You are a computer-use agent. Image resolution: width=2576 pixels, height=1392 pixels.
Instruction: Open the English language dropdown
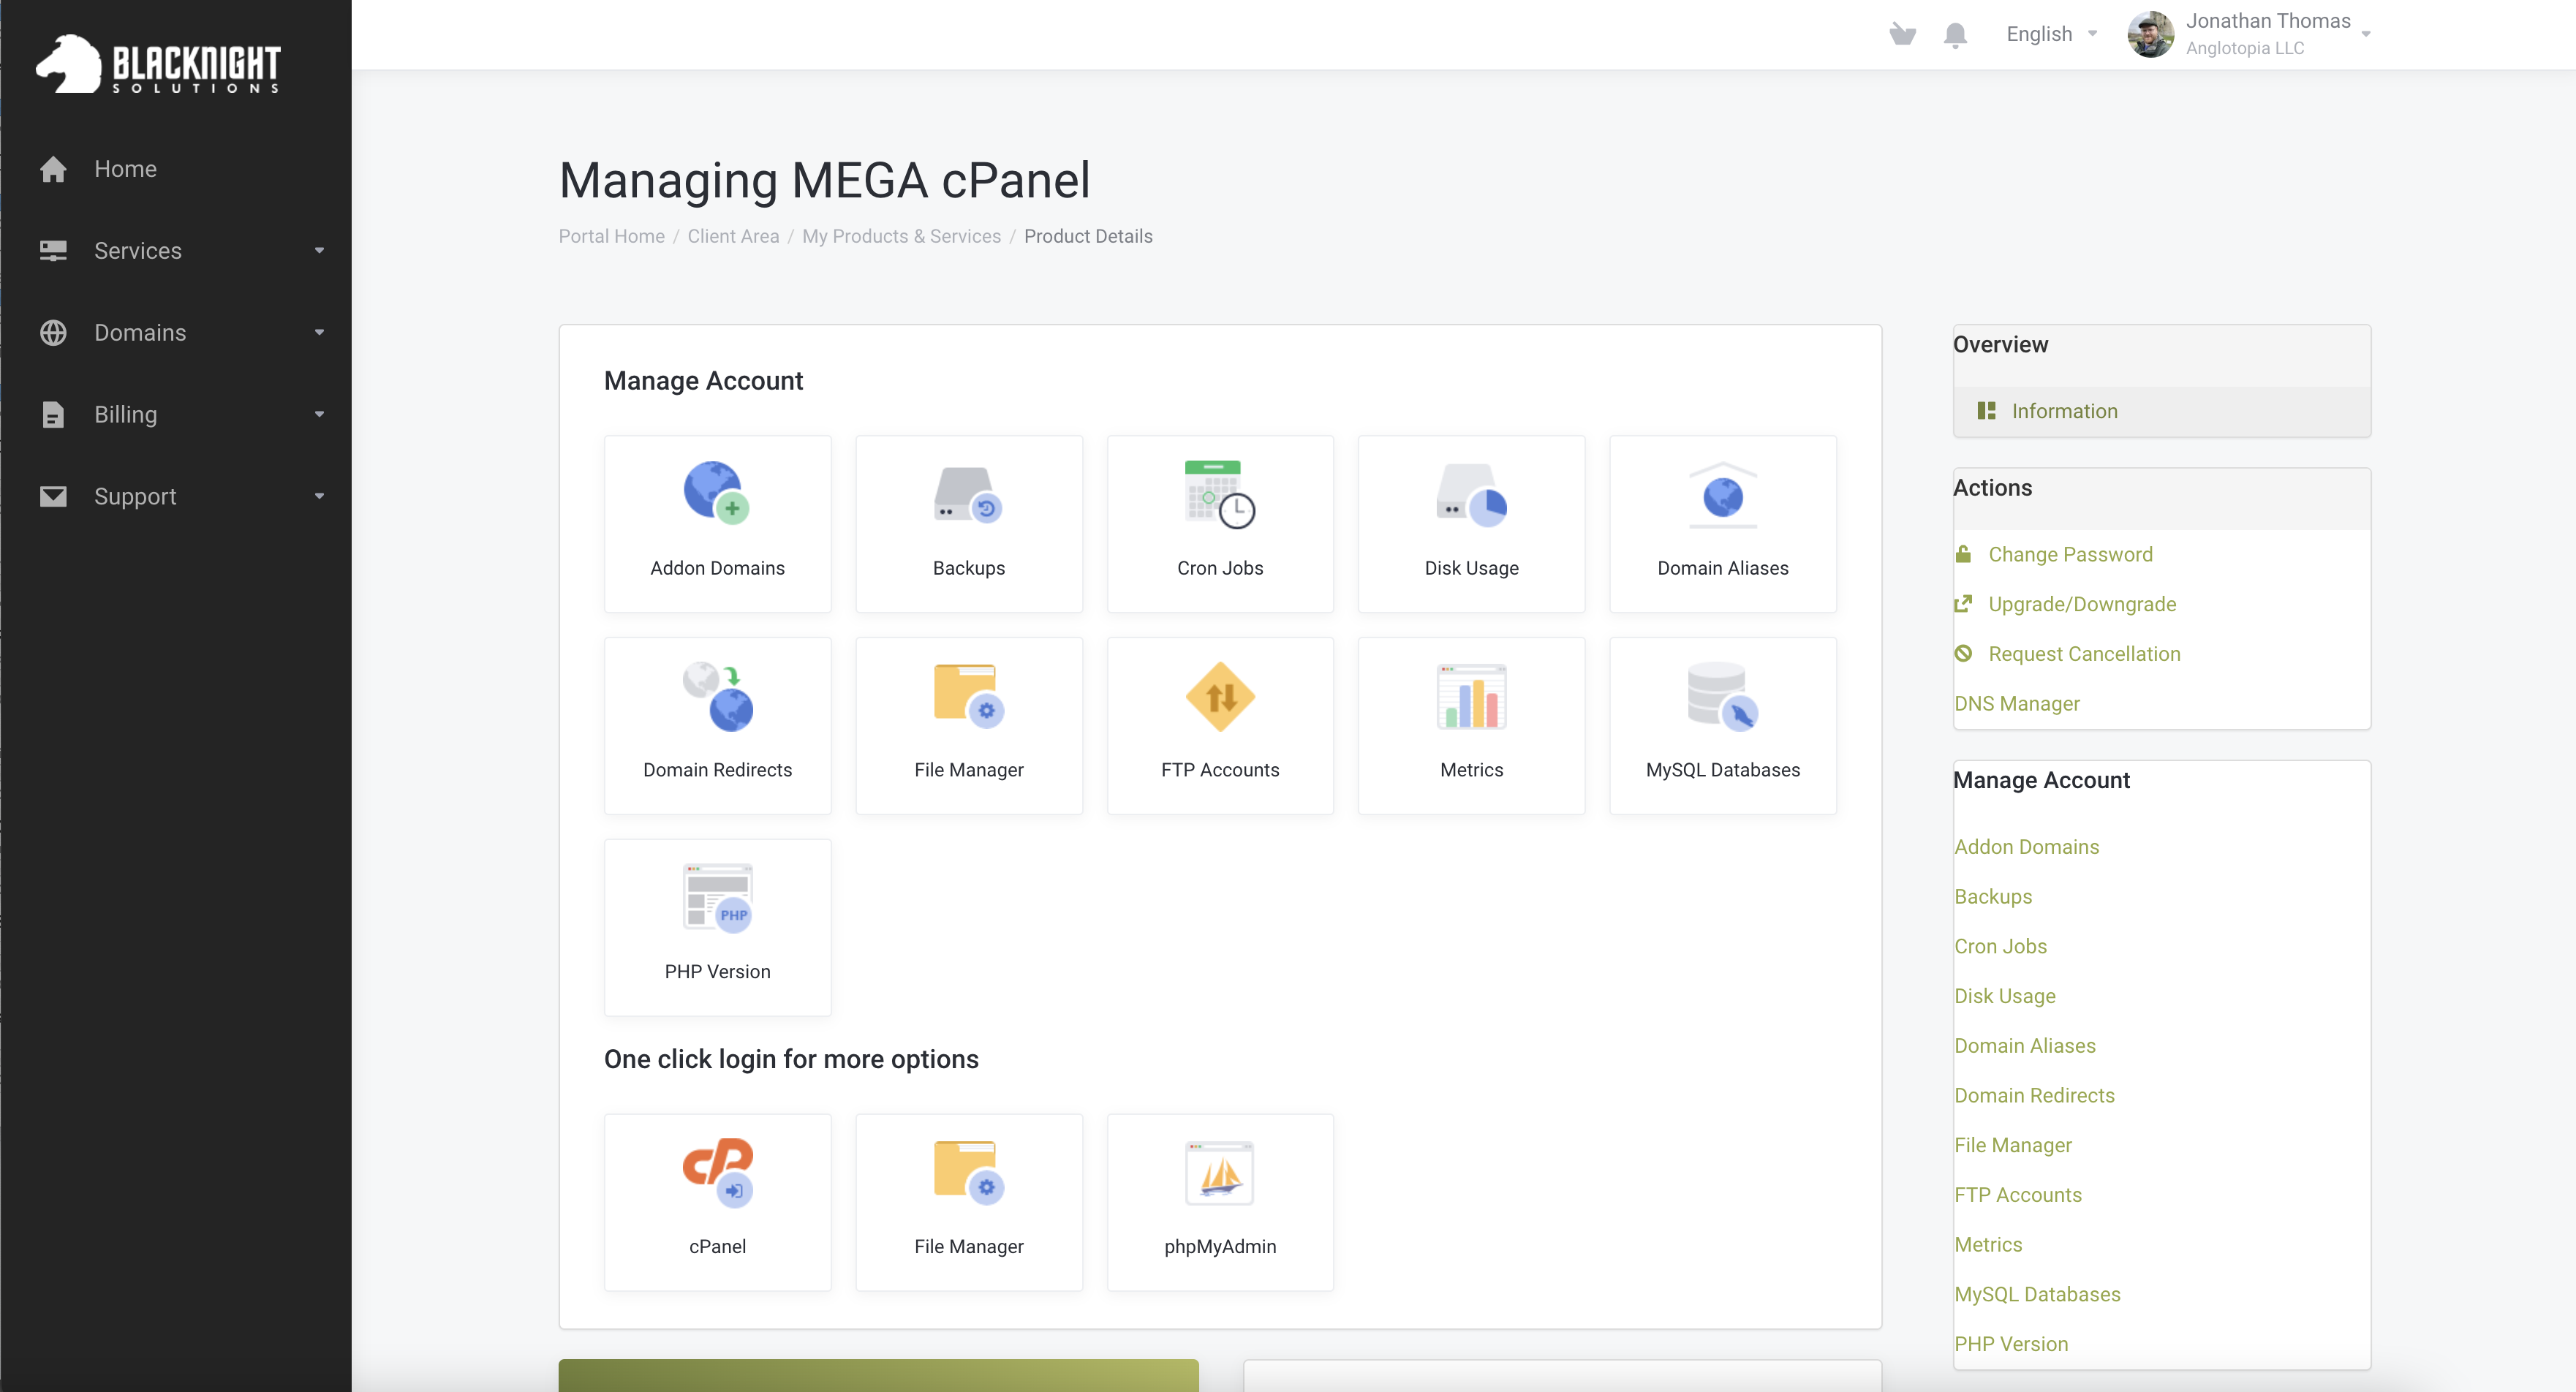tap(2051, 34)
